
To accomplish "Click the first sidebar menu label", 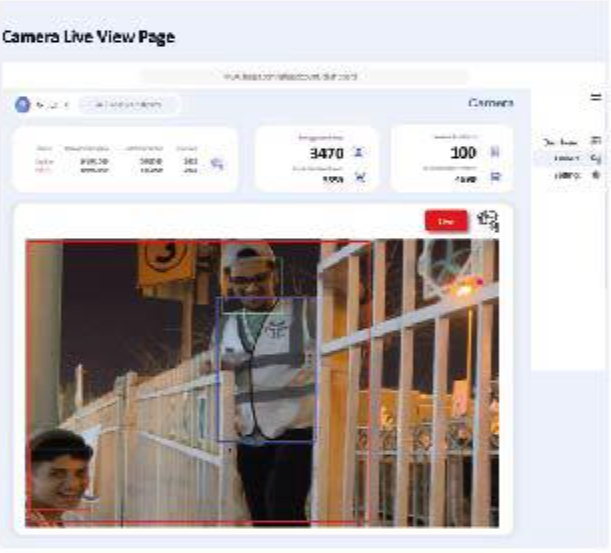I will 559,142.
